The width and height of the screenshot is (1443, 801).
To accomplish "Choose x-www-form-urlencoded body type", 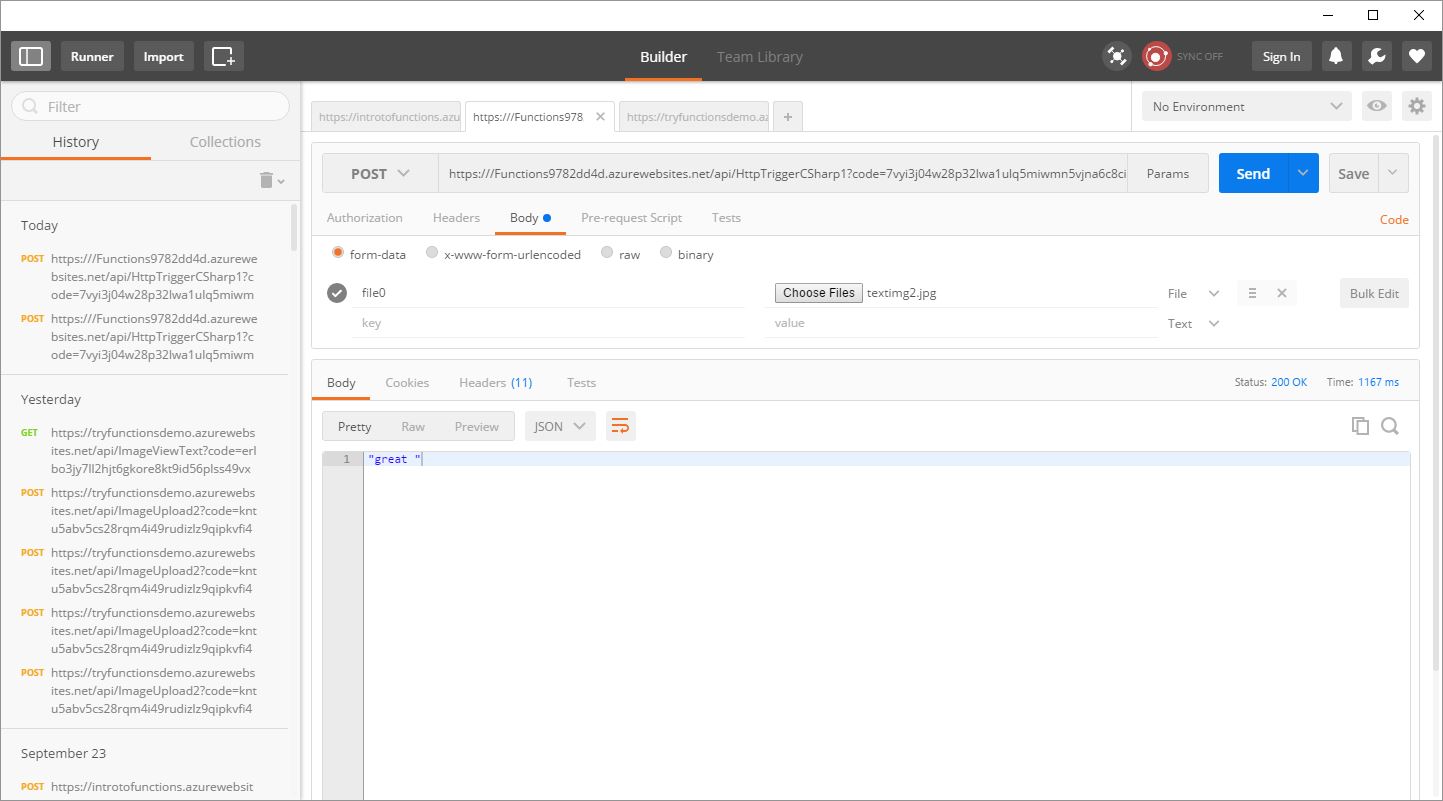I will click(432, 254).
